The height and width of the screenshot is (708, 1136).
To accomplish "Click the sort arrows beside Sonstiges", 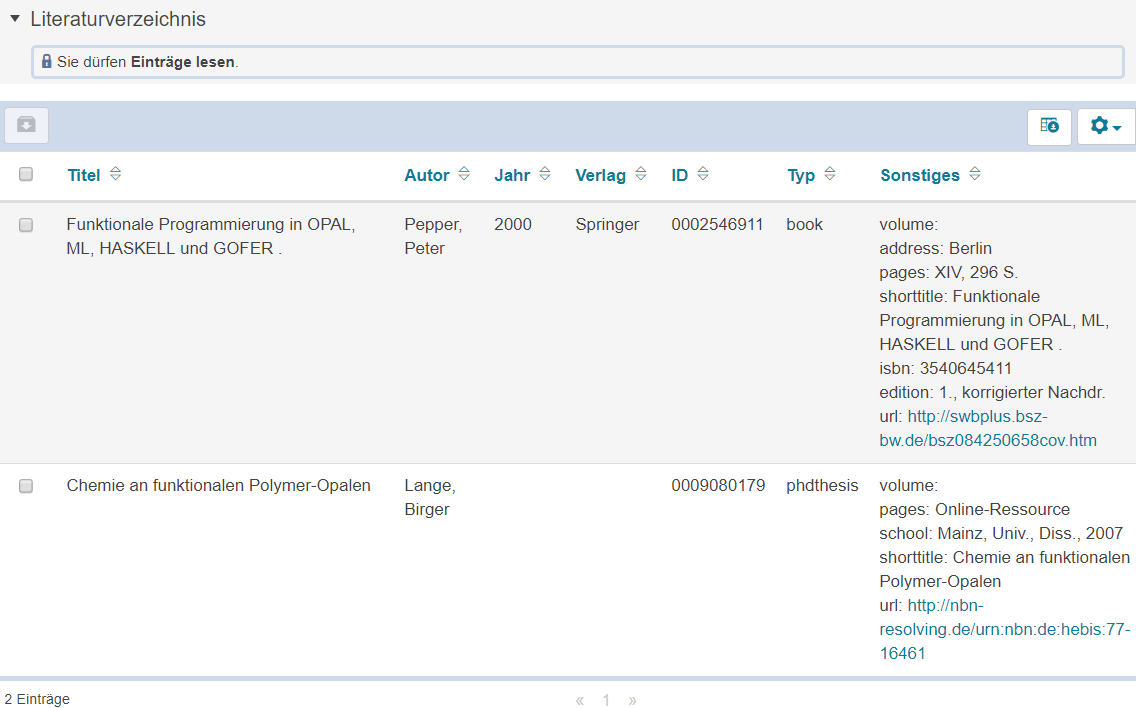I will tap(975, 174).
